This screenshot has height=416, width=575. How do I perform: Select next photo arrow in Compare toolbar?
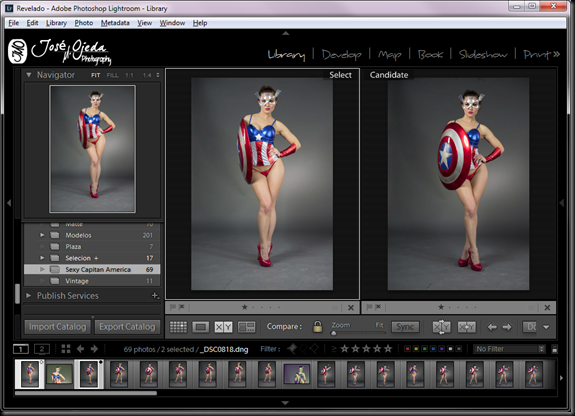[507, 326]
